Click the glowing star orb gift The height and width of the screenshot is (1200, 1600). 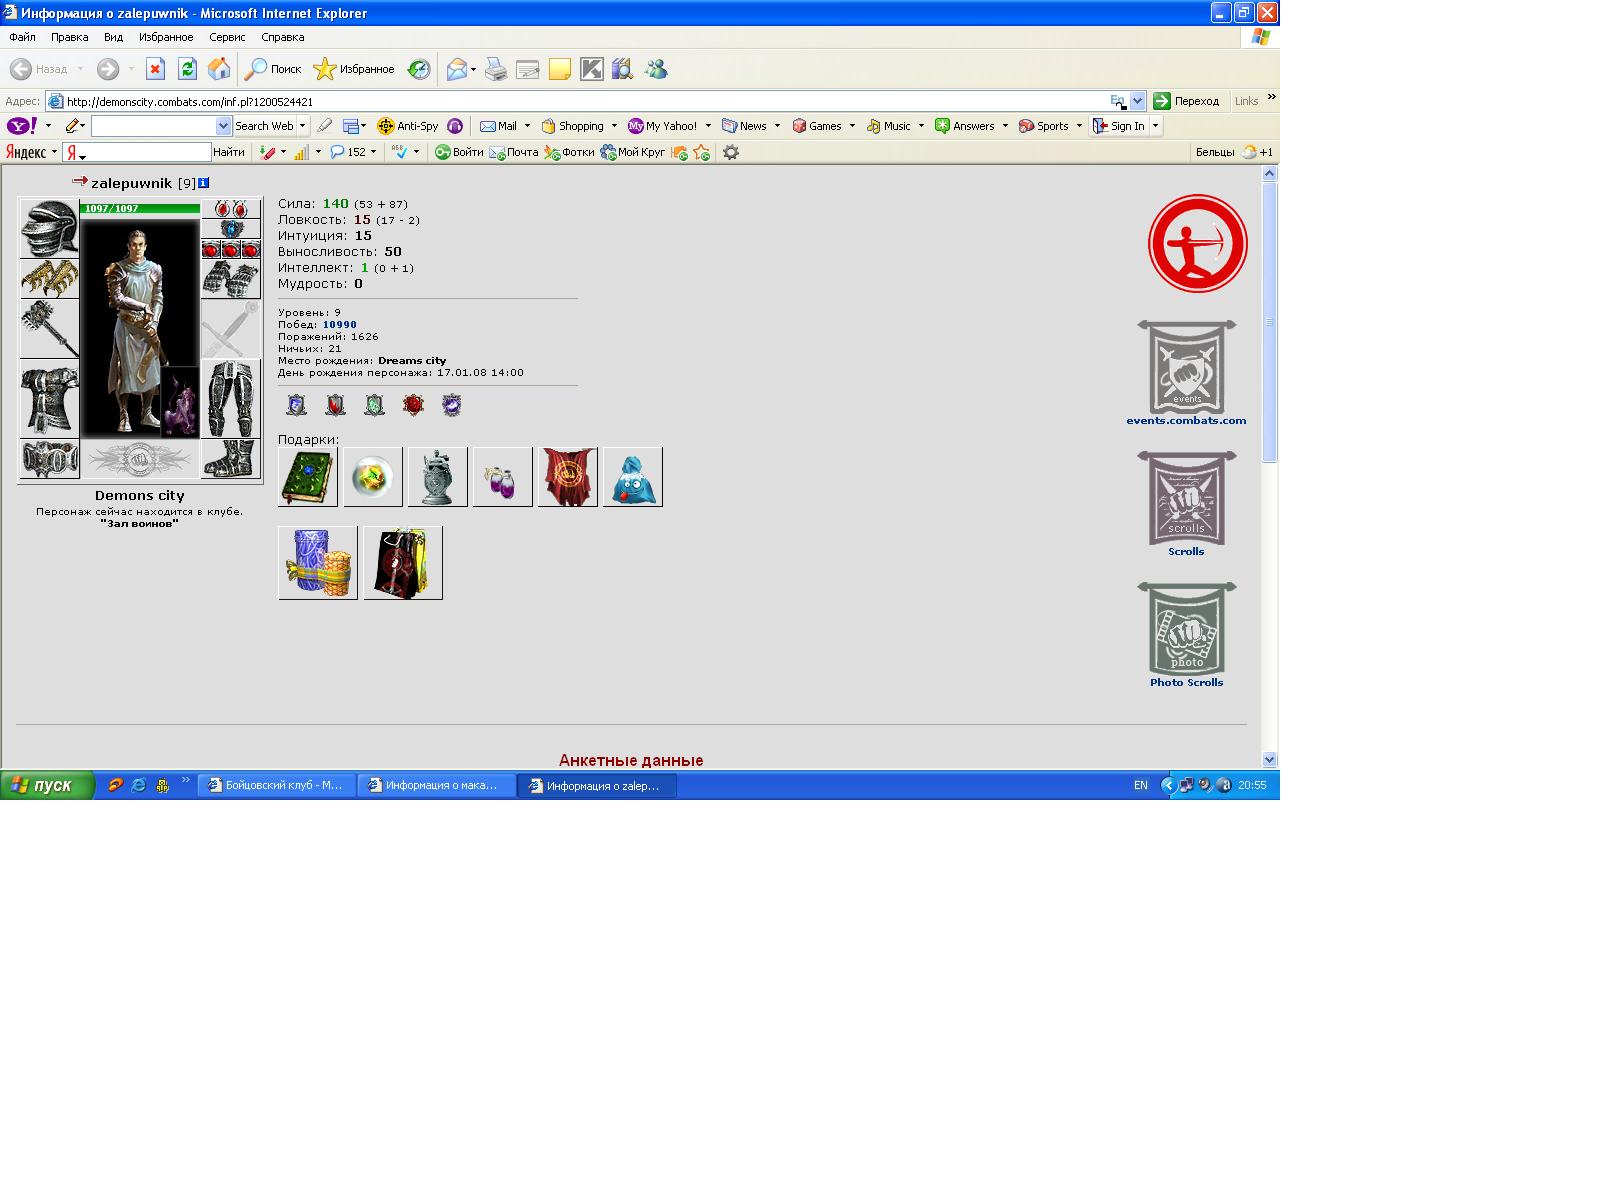click(373, 477)
